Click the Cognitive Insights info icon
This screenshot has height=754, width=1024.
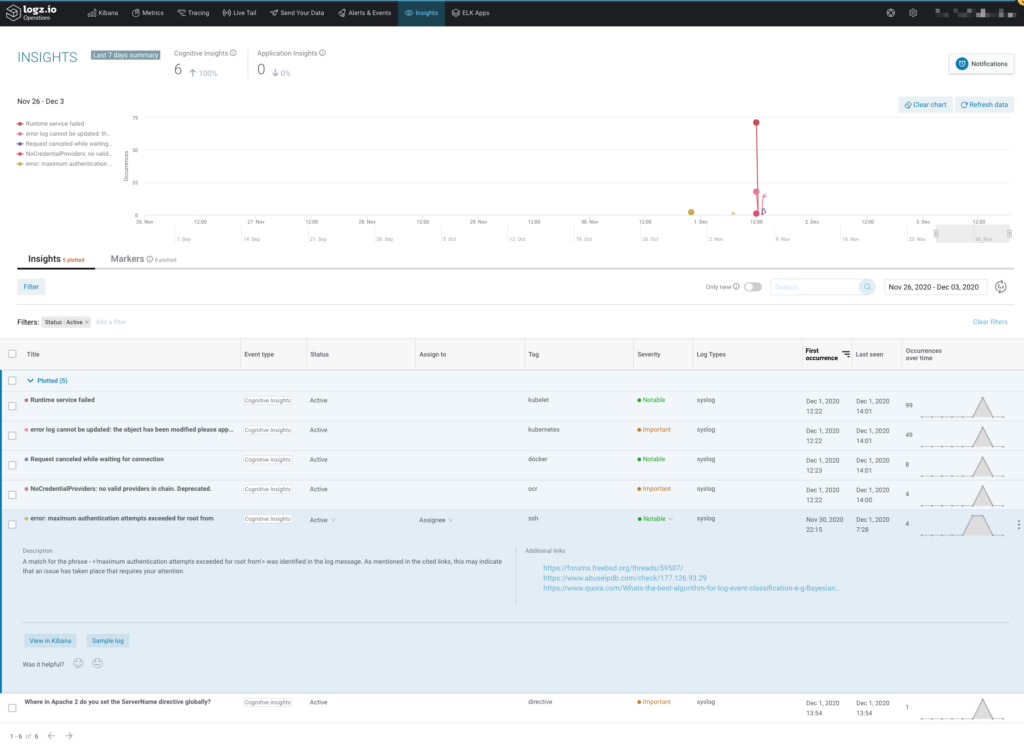click(233, 53)
